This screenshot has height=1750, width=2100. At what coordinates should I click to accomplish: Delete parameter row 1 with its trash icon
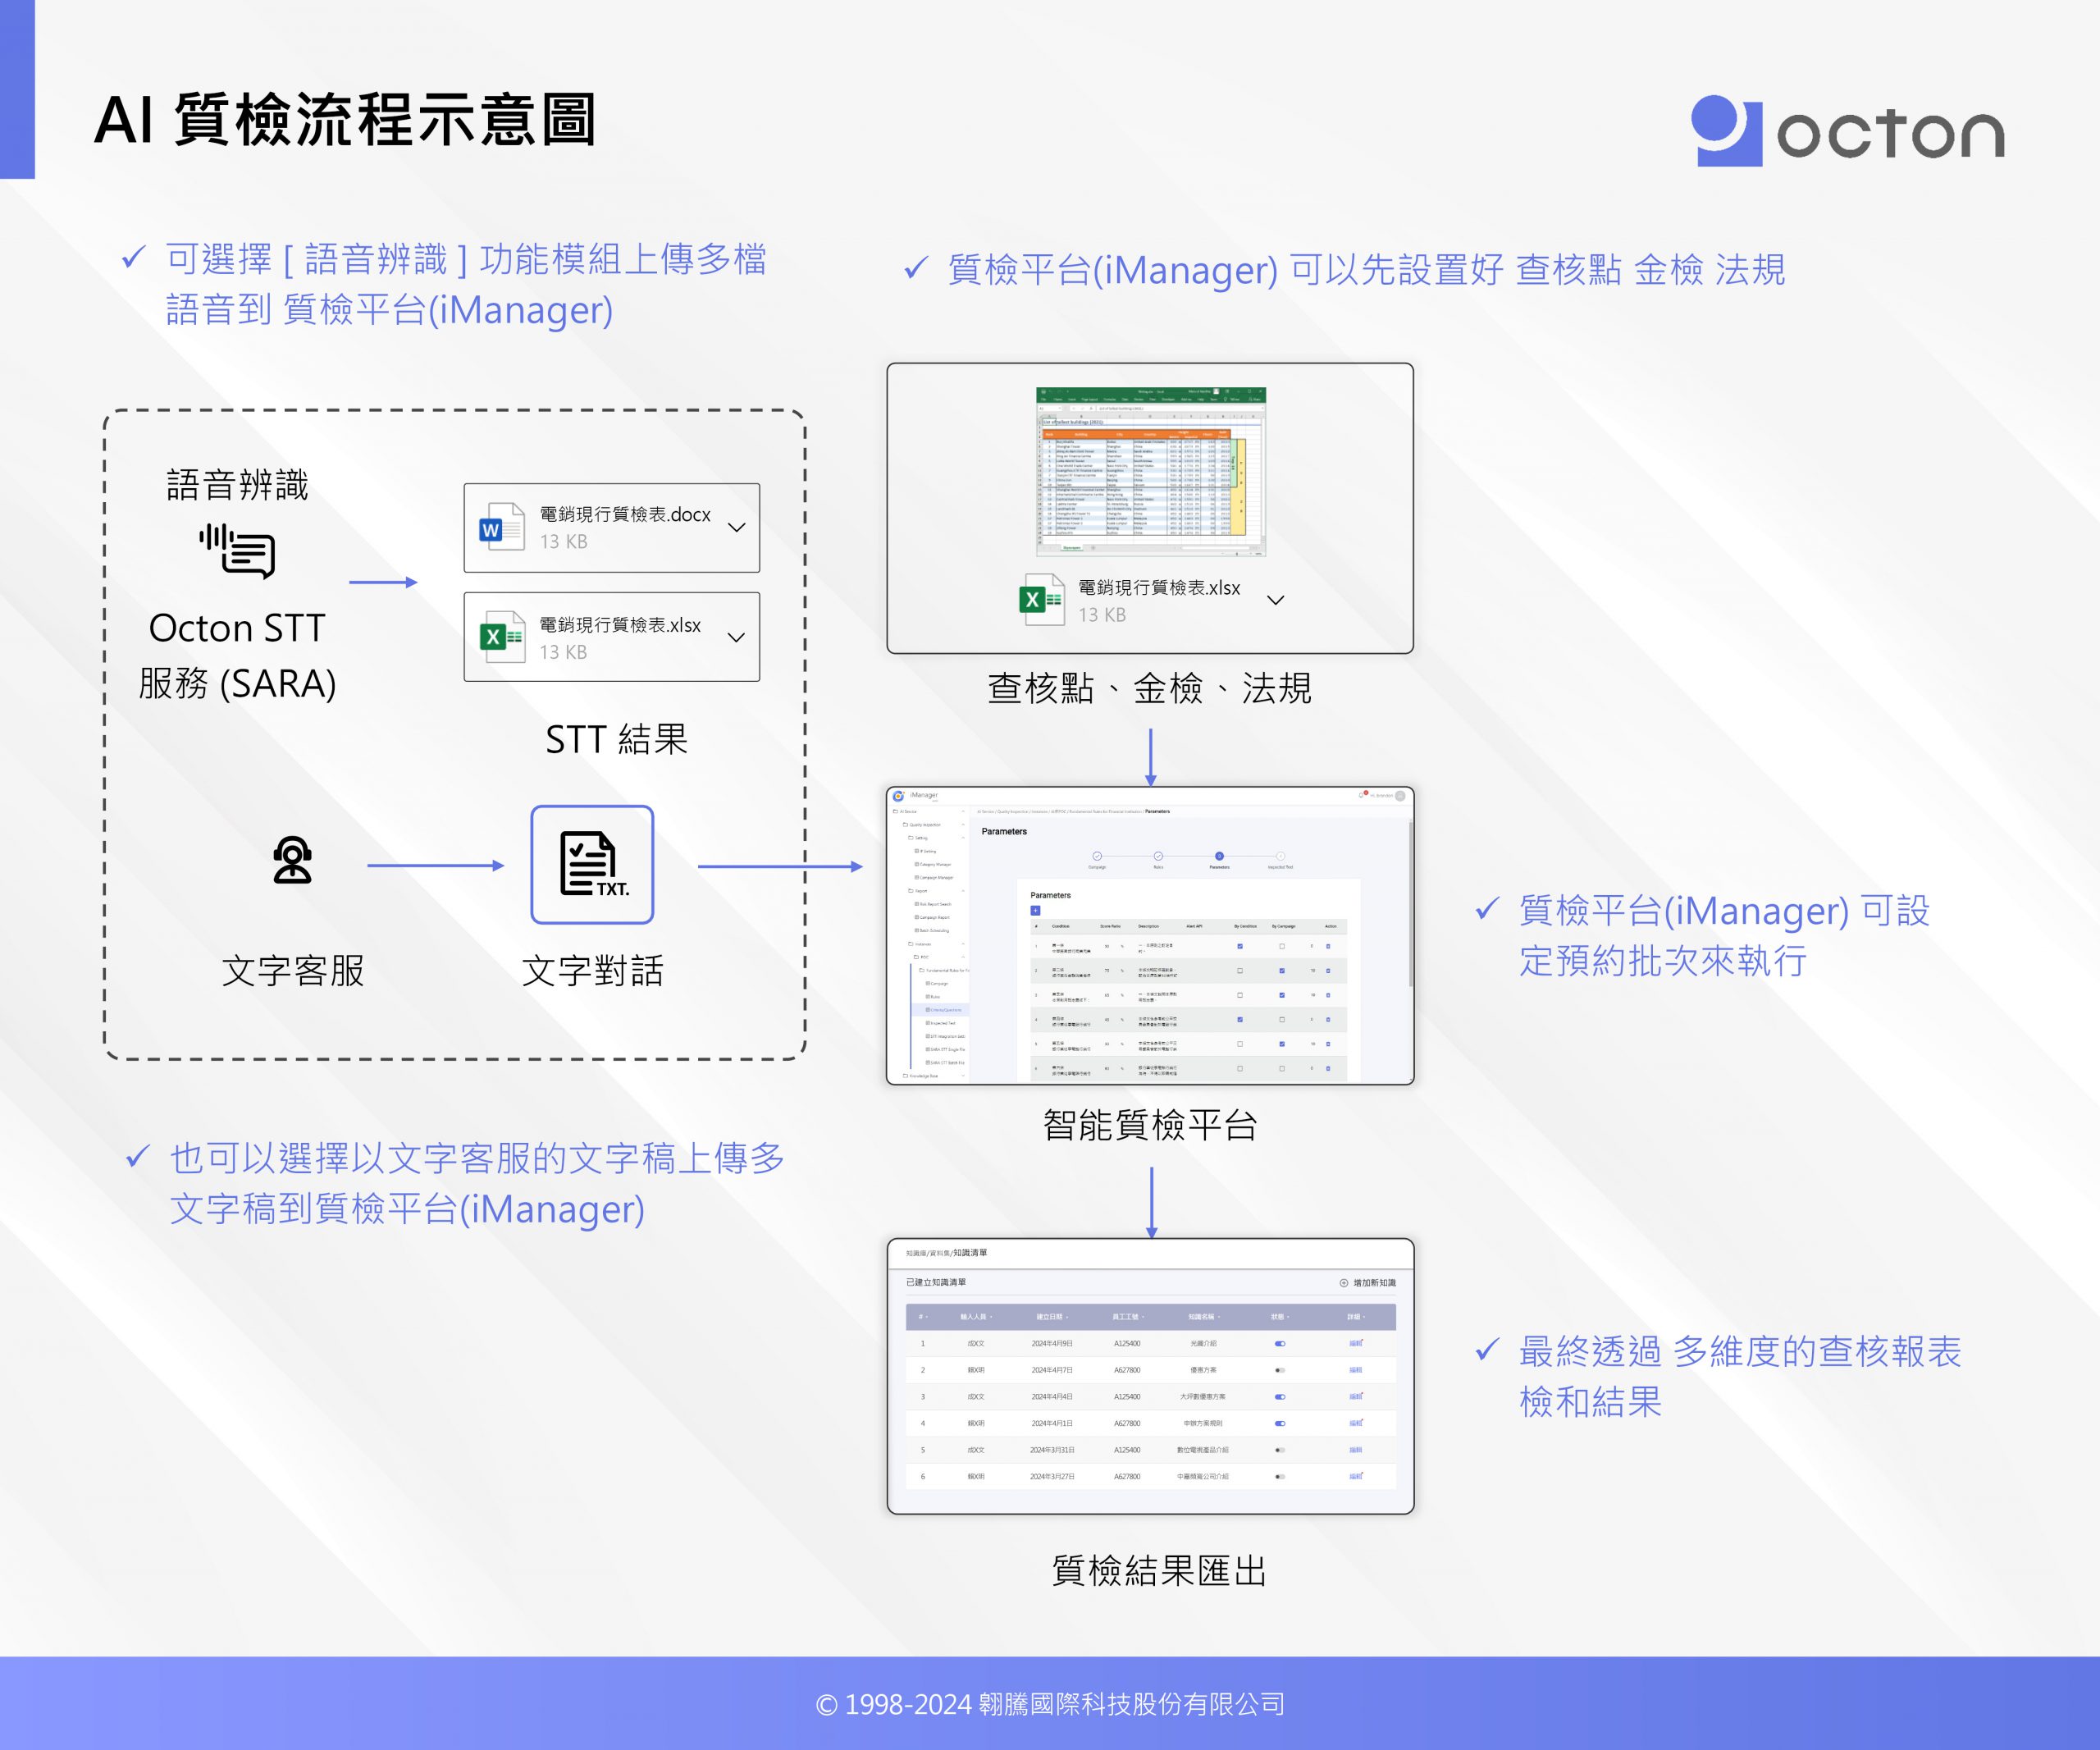coord(1328,946)
